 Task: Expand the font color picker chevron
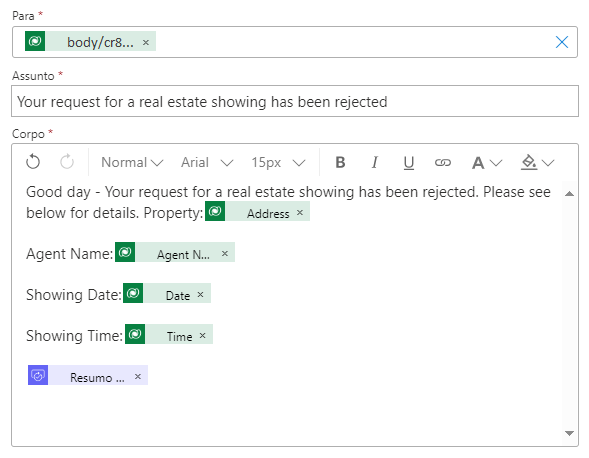pos(496,163)
